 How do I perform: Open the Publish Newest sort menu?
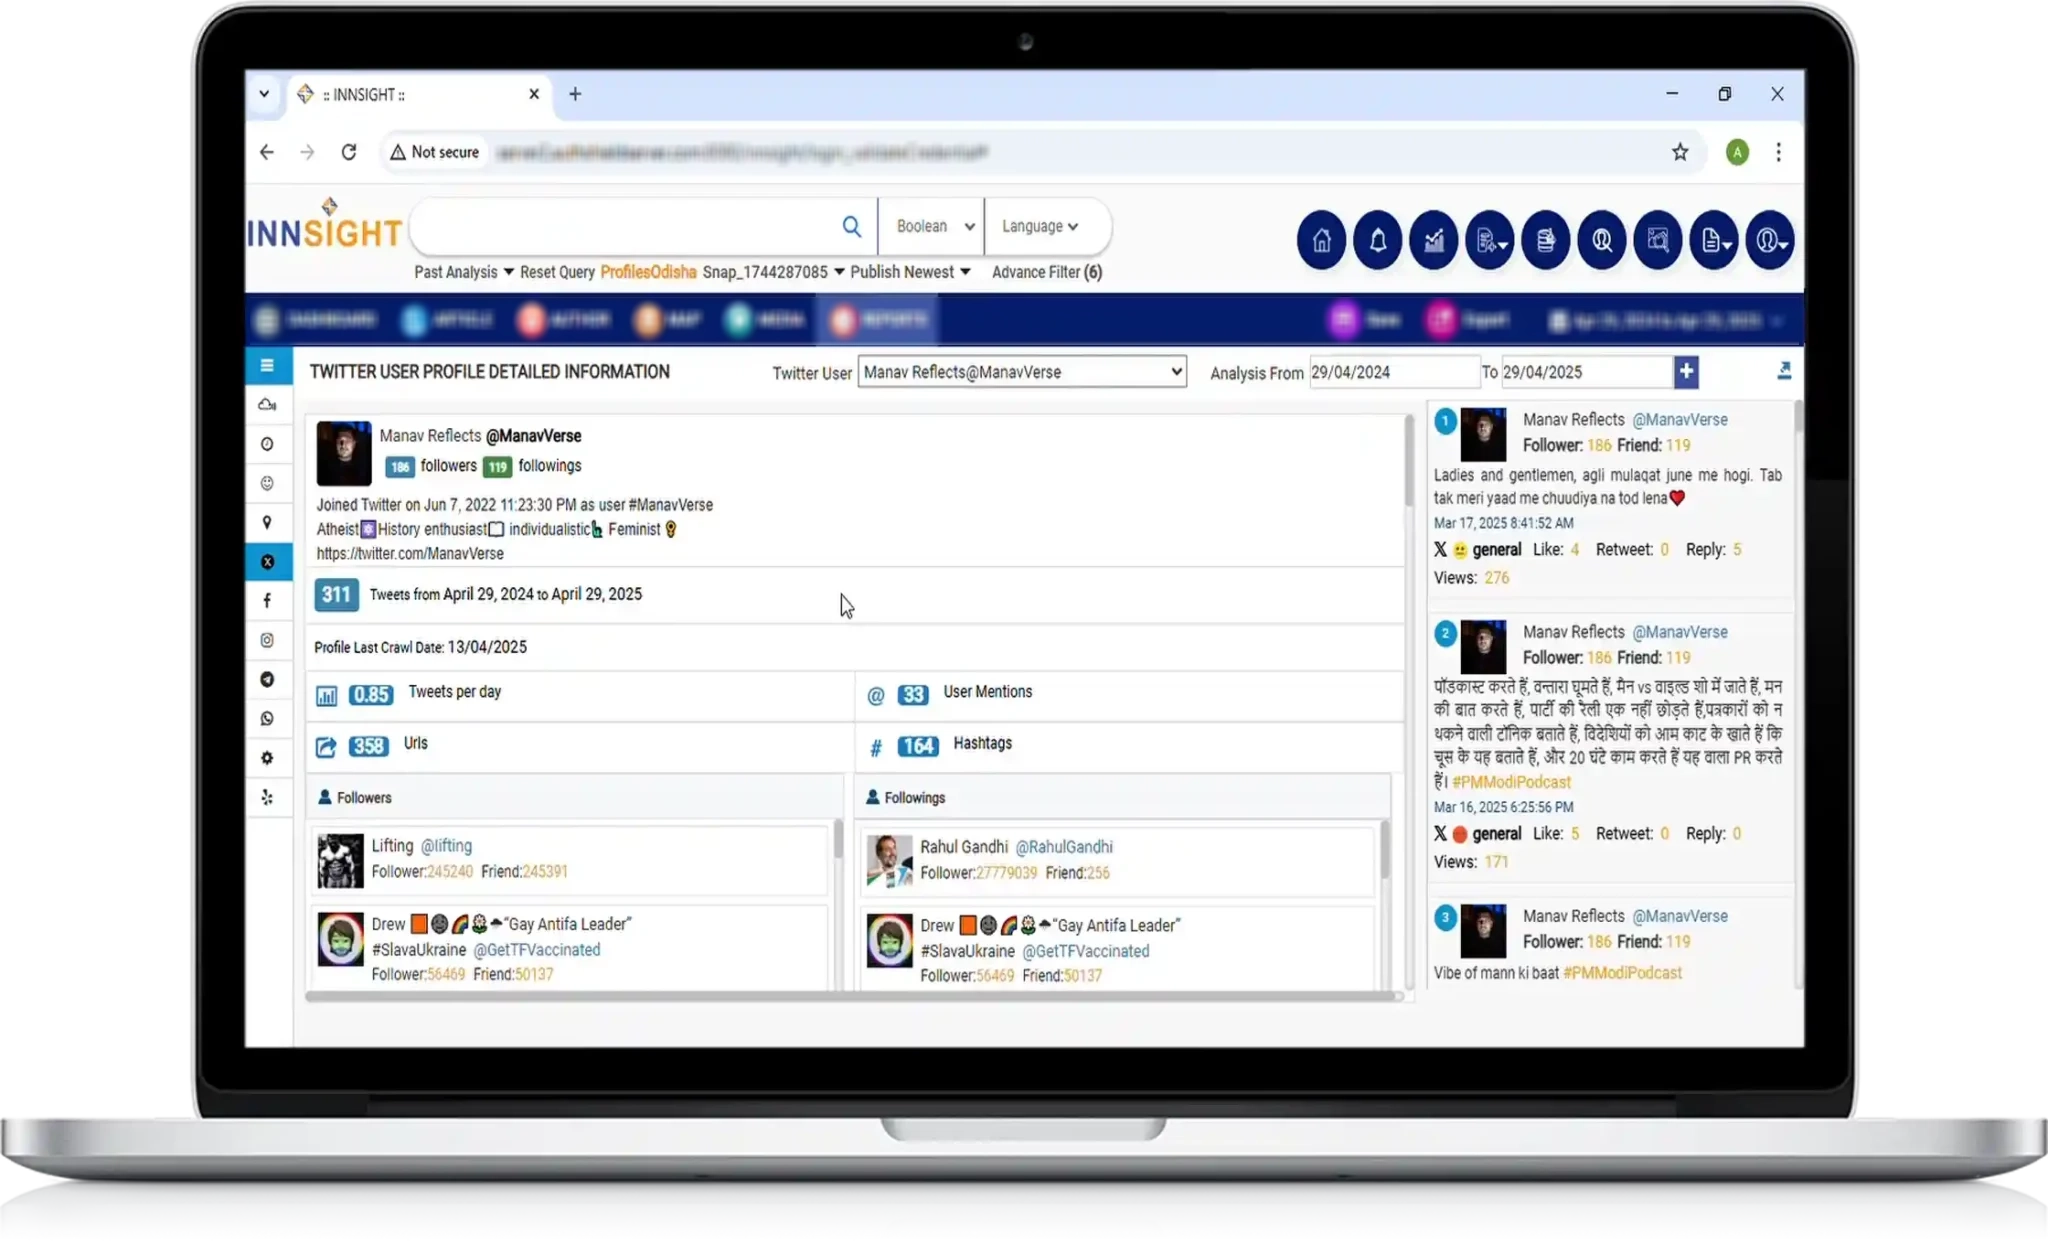910,272
